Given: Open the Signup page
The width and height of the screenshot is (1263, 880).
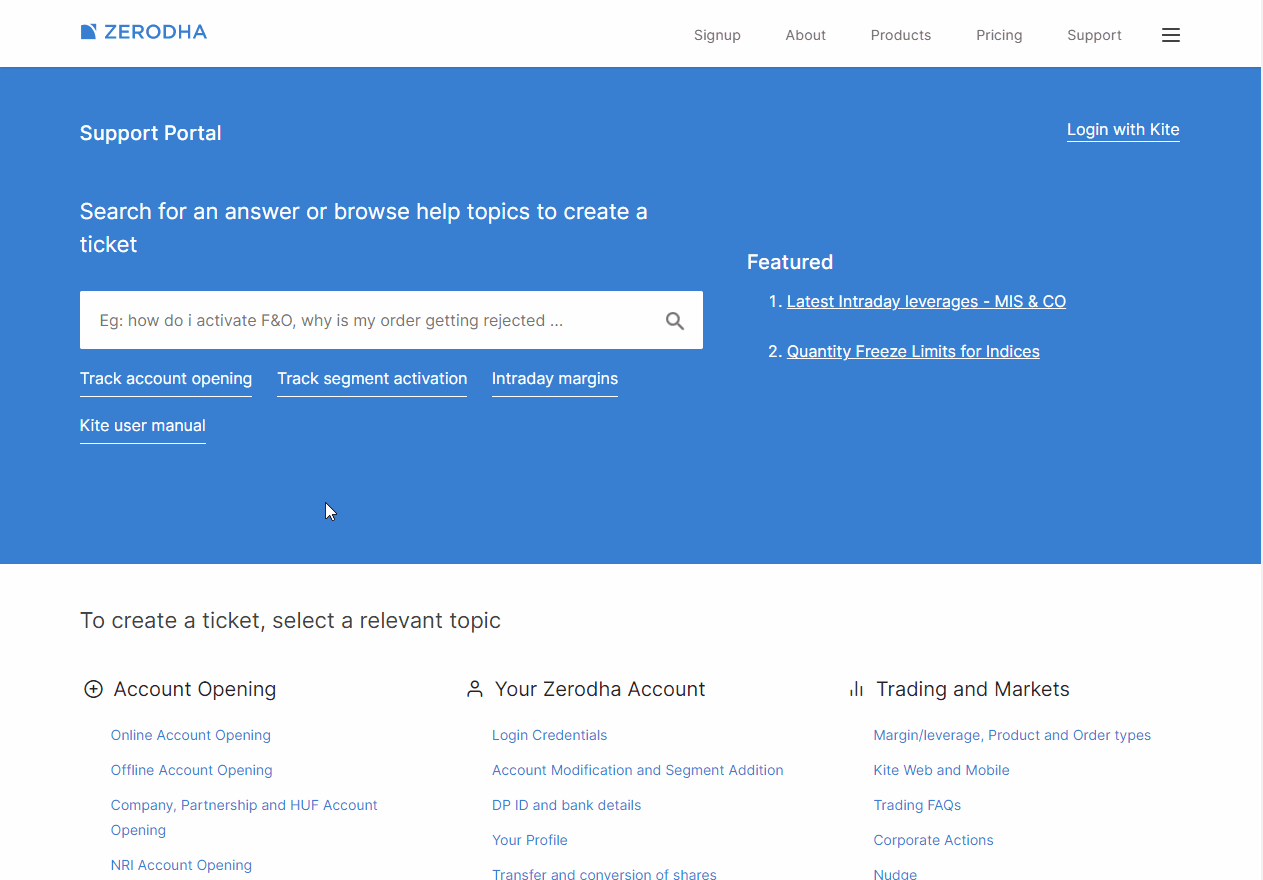Looking at the screenshot, I should 717,35.
